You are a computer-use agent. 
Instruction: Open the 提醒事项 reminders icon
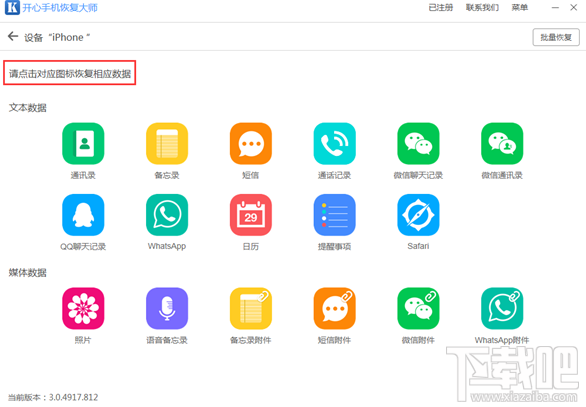pos(334,215)
